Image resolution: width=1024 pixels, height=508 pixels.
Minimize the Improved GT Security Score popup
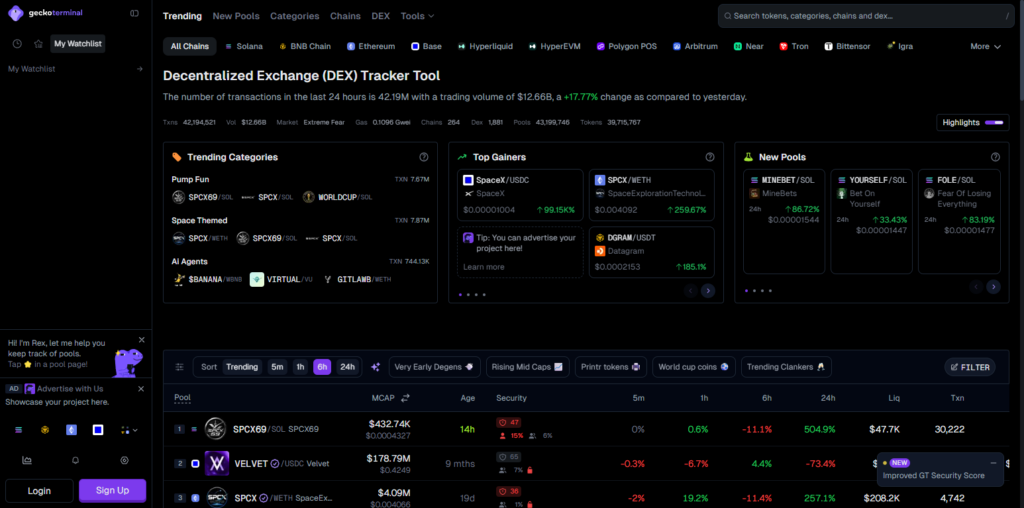[993, 463]
